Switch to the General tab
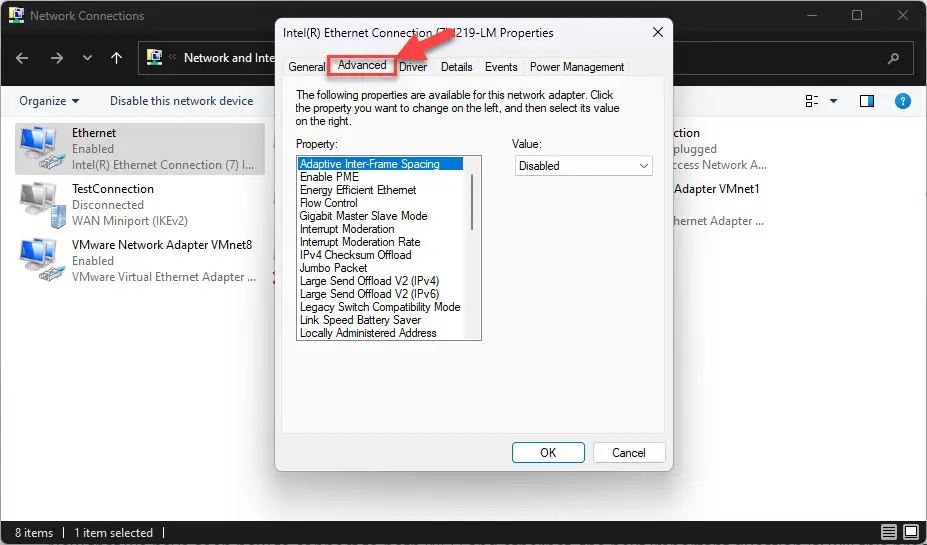The height and width of the screenshot is (545, 927). coord(306,67)
